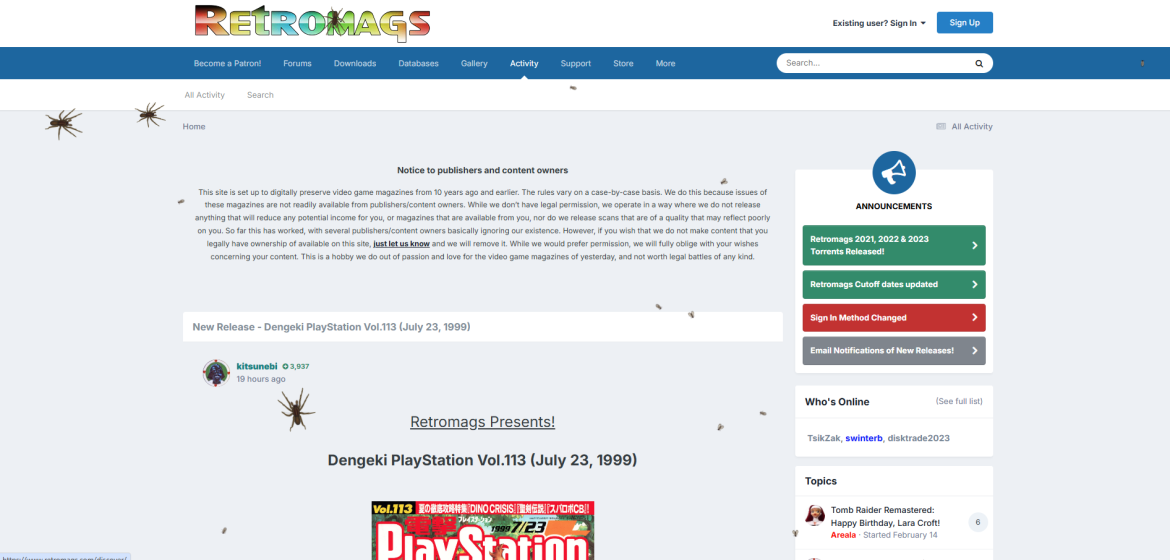
Task: Open disktrade2023's profile from Who's Online
Action: (919, 438)
